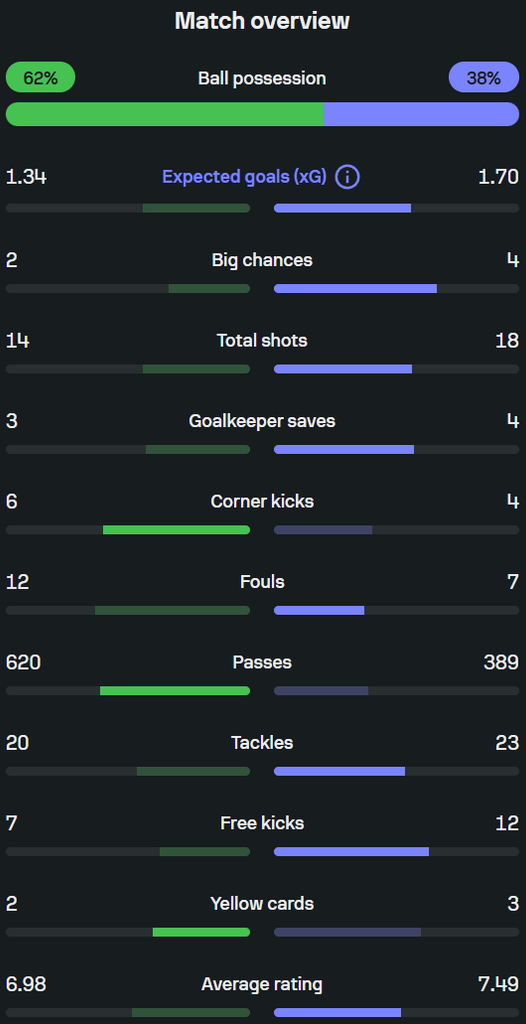Click the 7.49 average rating value

[499, 984]
